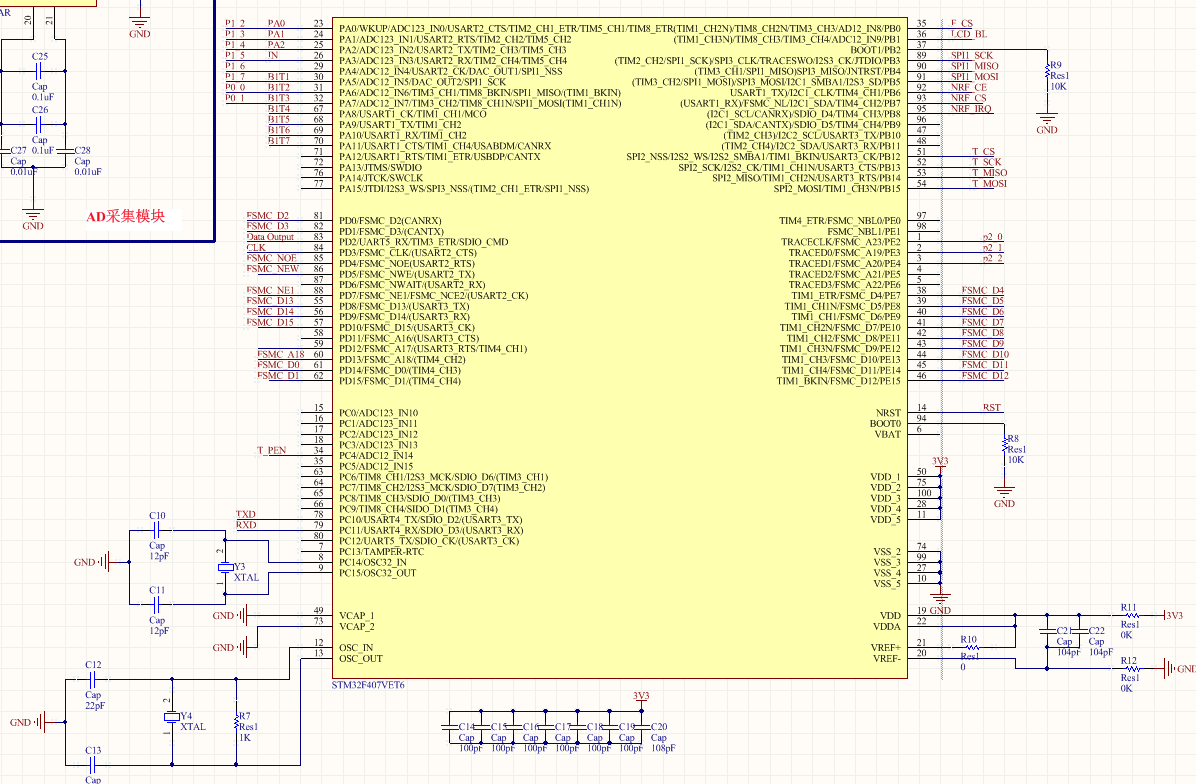The height and width of the screenshot is (784, 1196).
Task: Click capacitor C10 12pF symbol
Action: [156, 530]
